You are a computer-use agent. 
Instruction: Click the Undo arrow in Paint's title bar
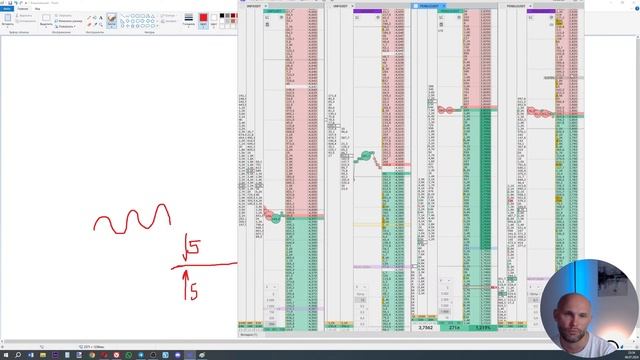[16, 3]
